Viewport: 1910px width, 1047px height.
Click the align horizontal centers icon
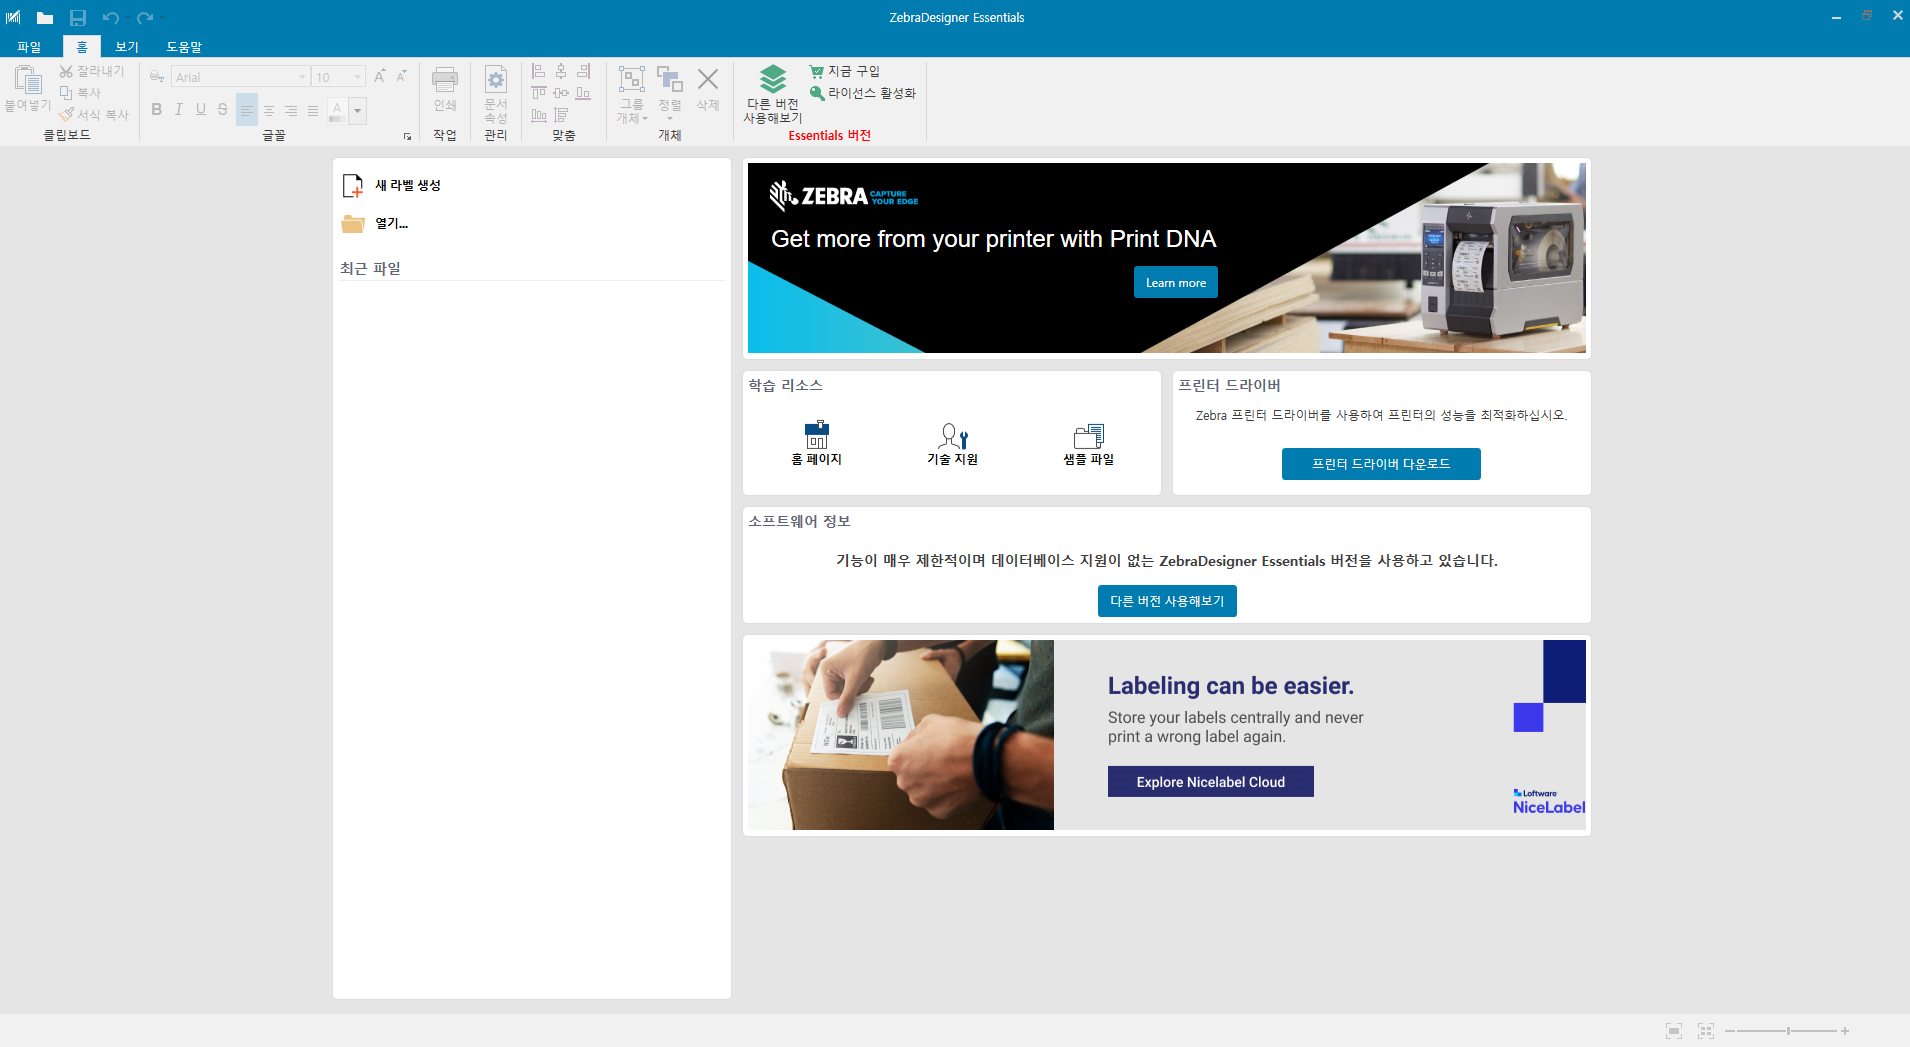(561, 71)
